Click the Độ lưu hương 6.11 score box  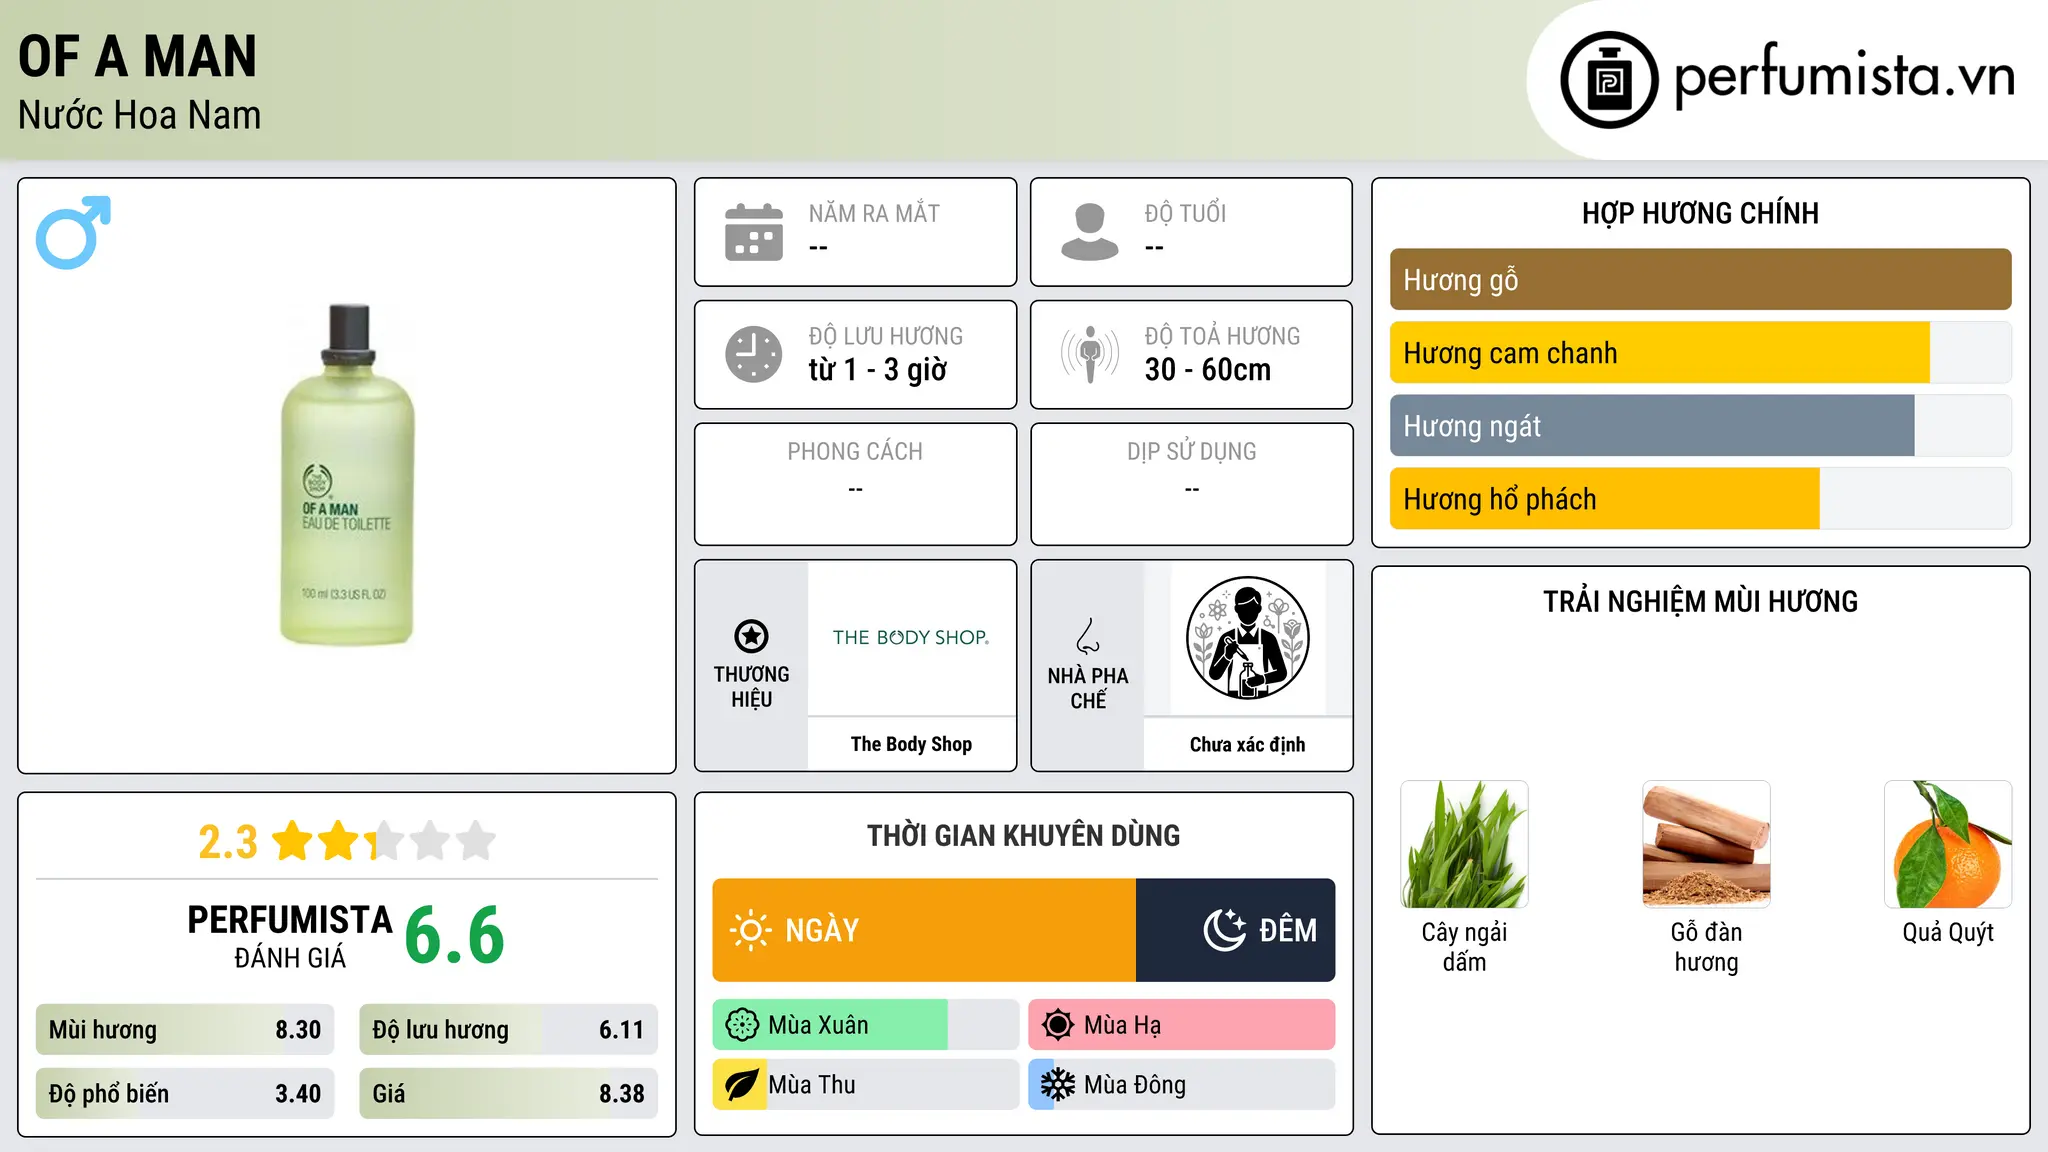tap(508, 1030)
